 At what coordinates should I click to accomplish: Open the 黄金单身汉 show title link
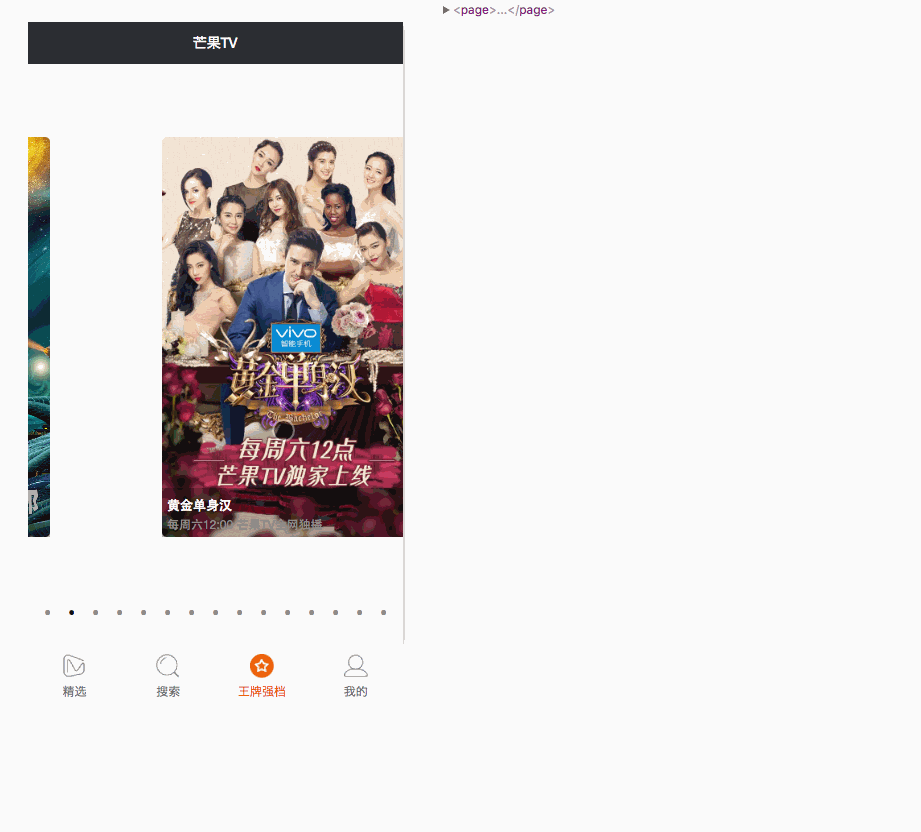point(199,505)
